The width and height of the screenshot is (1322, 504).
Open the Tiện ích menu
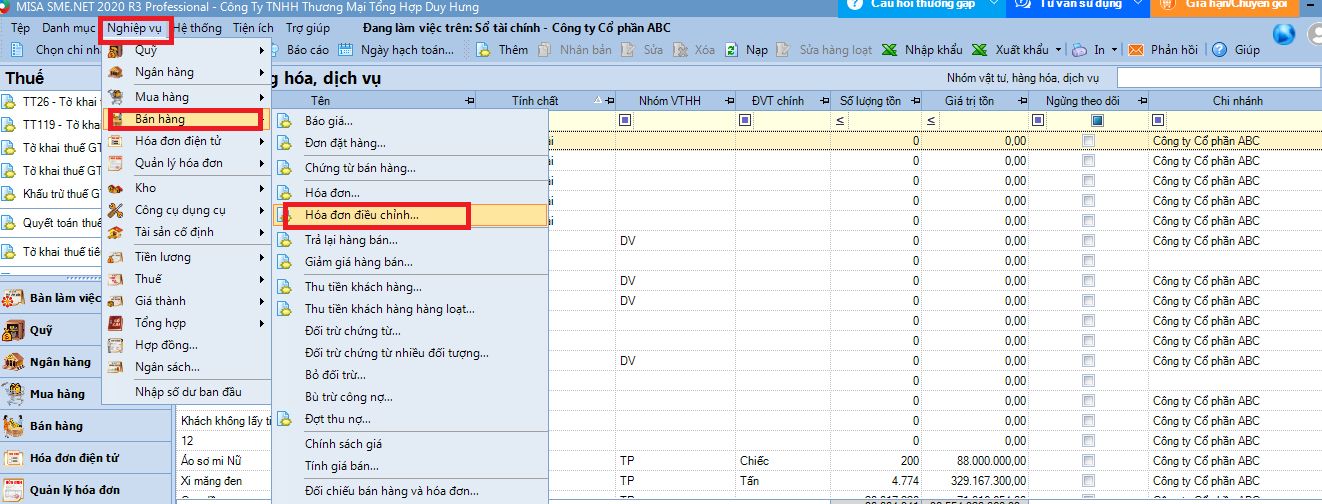(252, 29)
